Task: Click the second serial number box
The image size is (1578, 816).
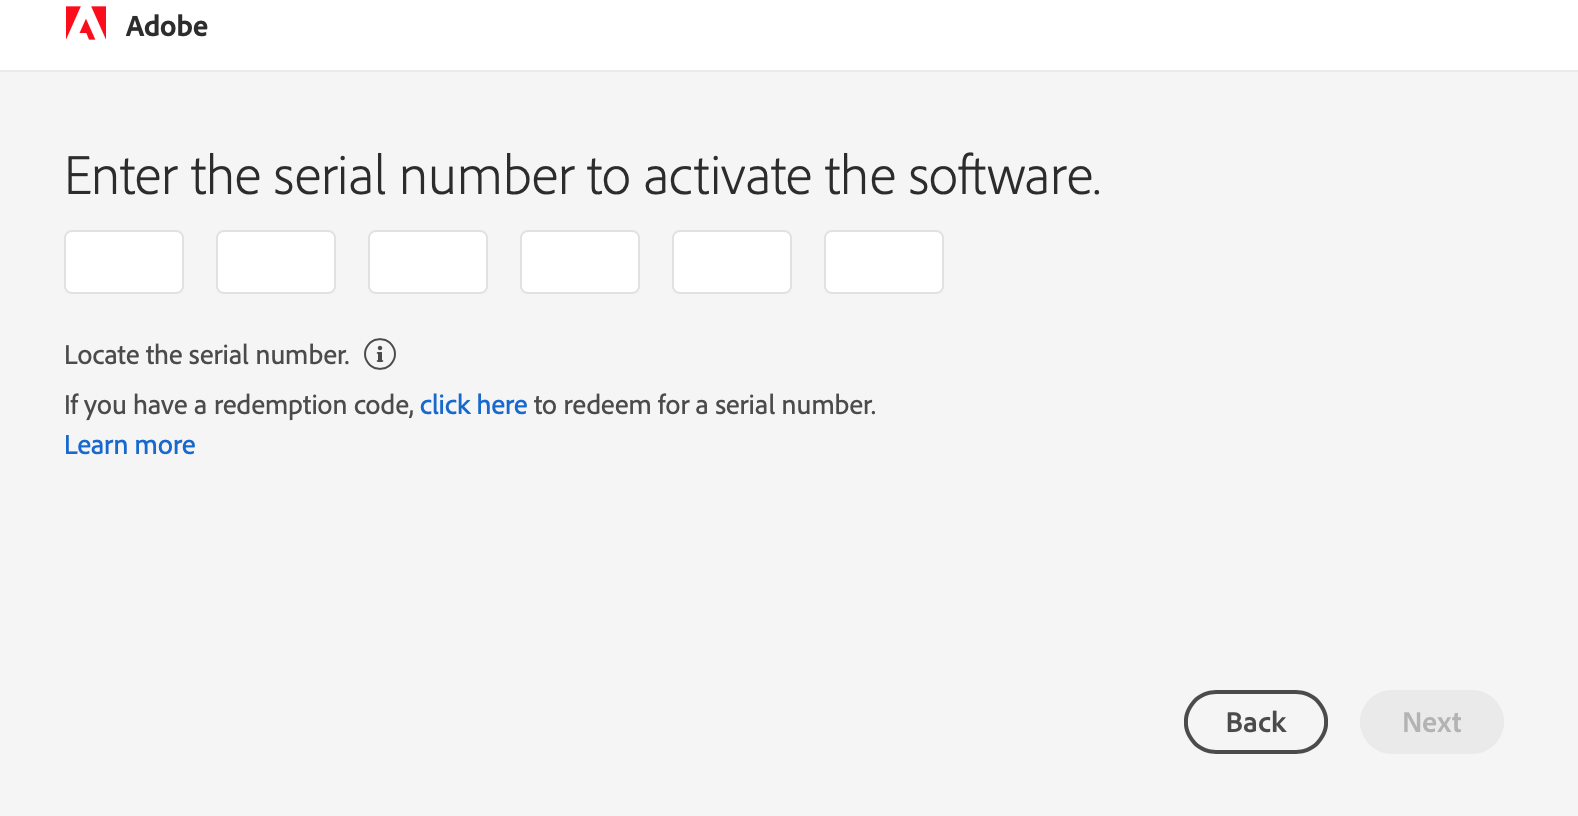Action: [x=275, y=261]
